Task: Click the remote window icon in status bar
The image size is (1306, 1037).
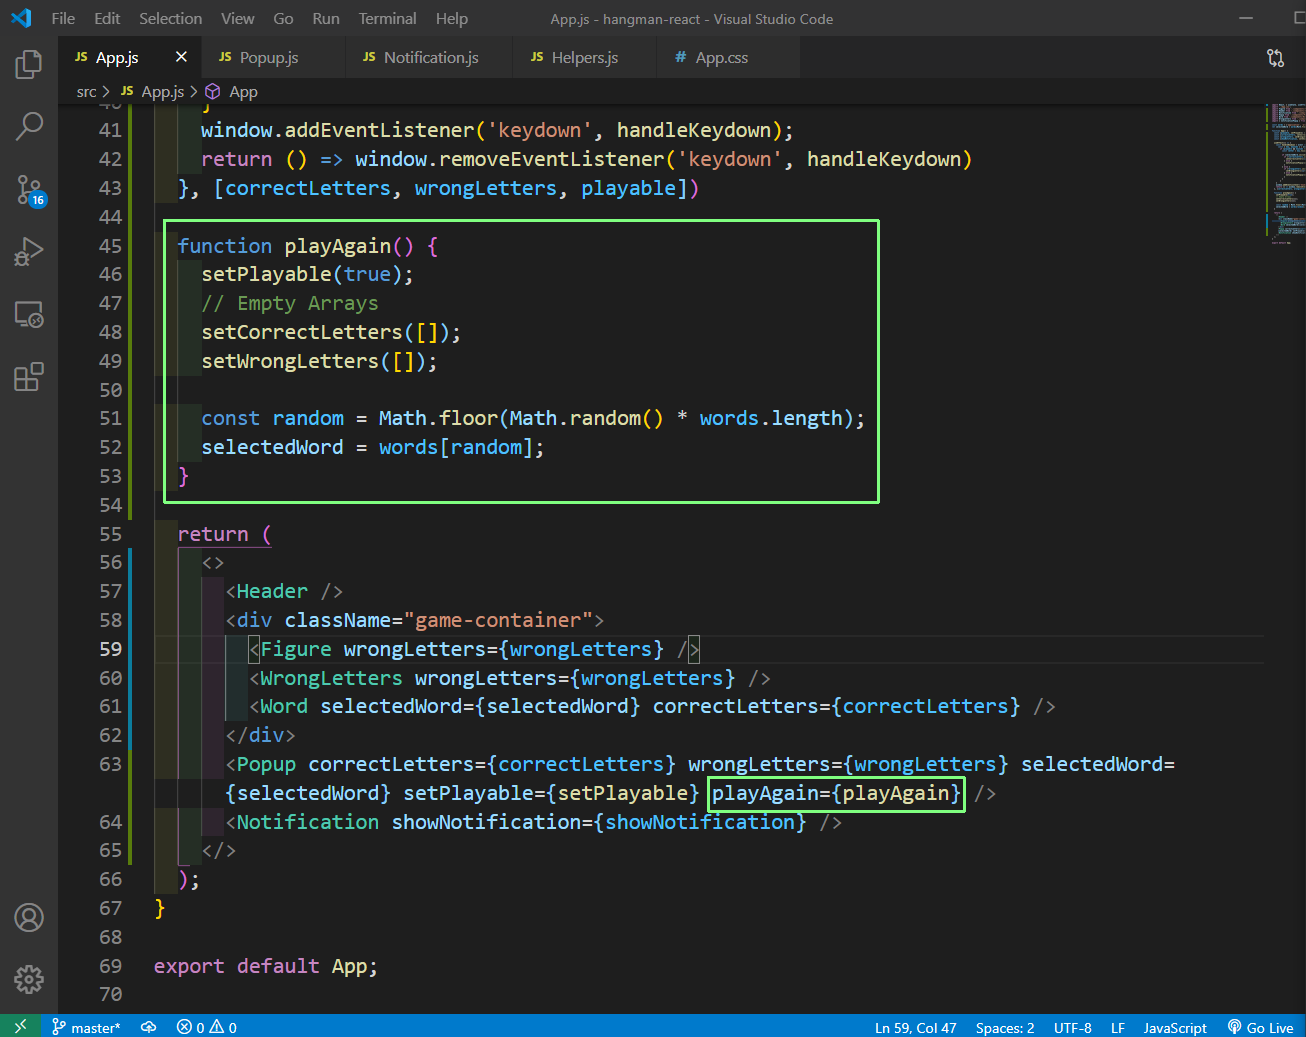Action: (21, 1027)
